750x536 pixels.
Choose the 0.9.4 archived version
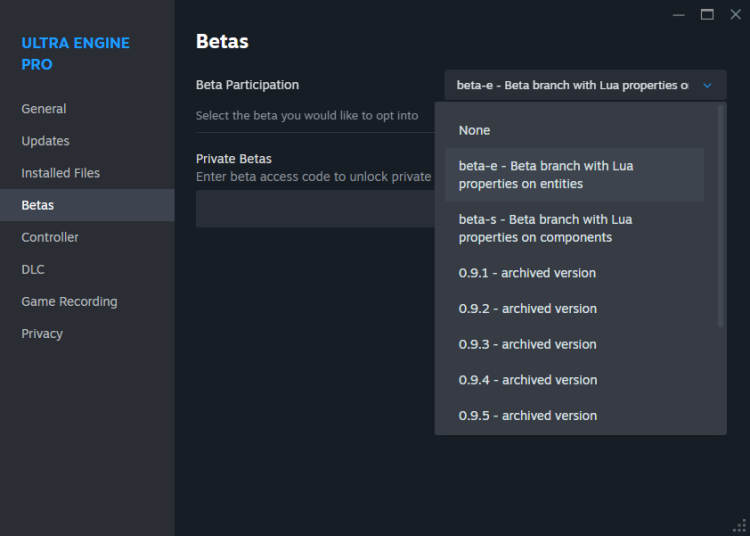(527, 380)
